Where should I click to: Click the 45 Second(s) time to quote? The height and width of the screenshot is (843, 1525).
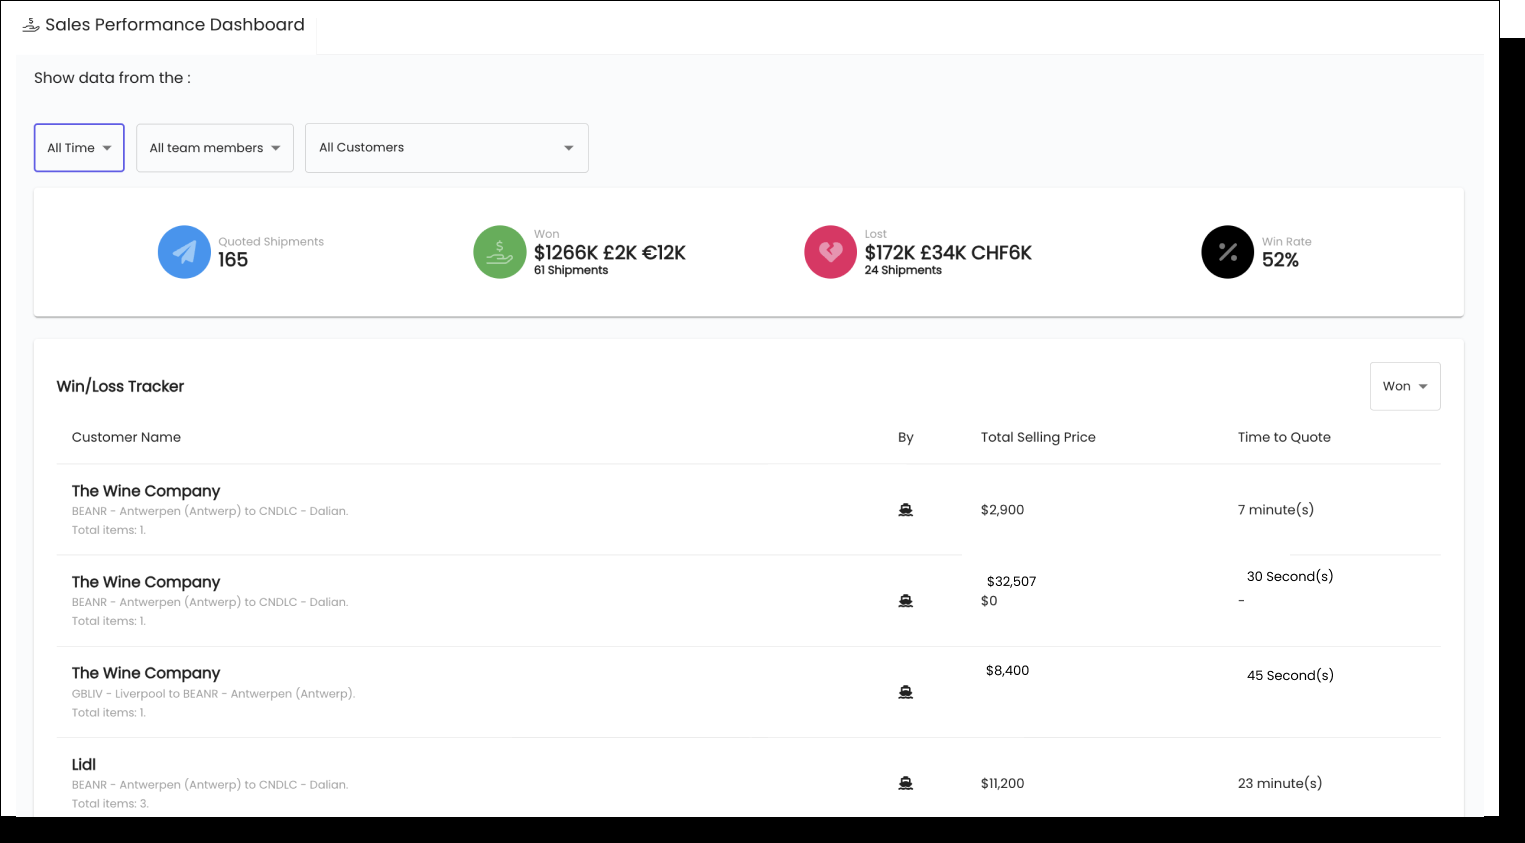point(1290,676)
